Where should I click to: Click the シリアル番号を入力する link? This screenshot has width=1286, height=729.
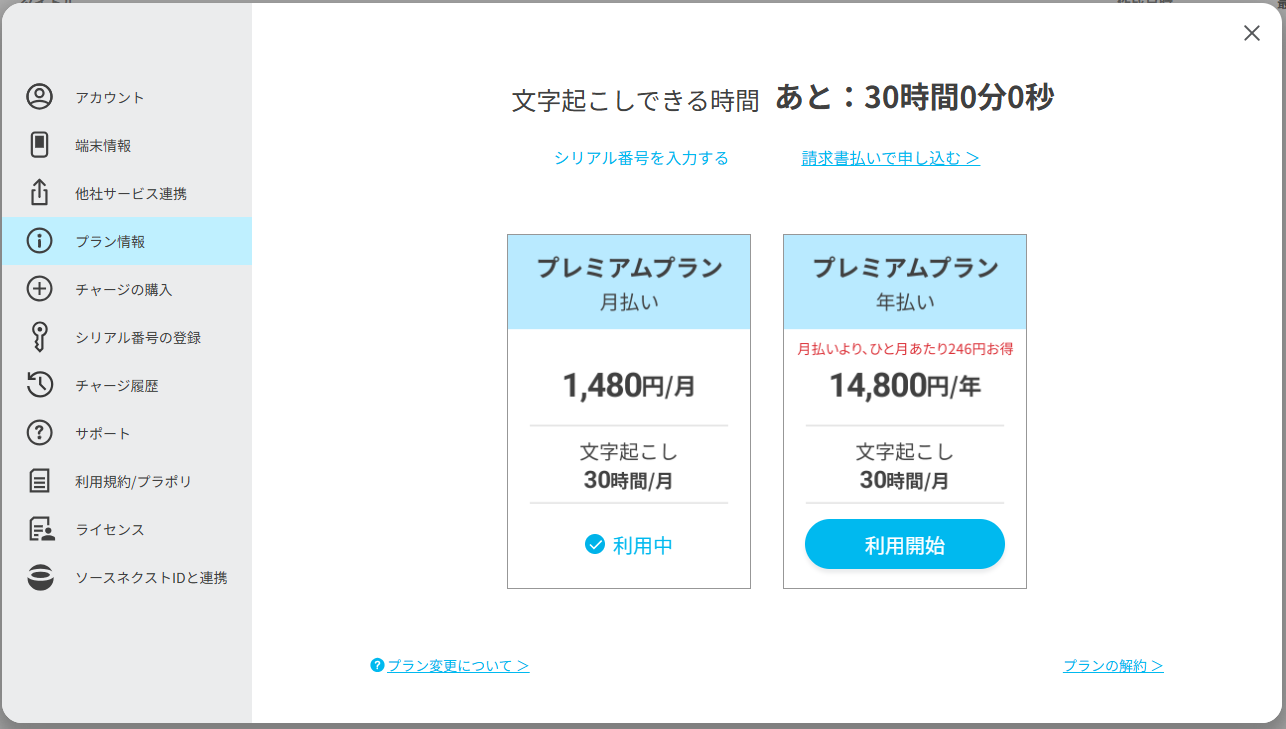[641, 158]
